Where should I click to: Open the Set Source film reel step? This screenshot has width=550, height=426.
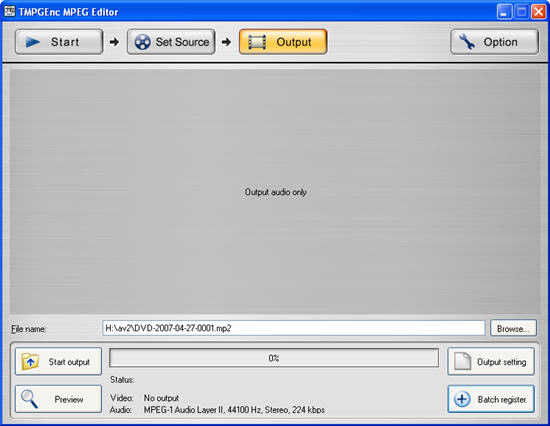coord(171,42)
